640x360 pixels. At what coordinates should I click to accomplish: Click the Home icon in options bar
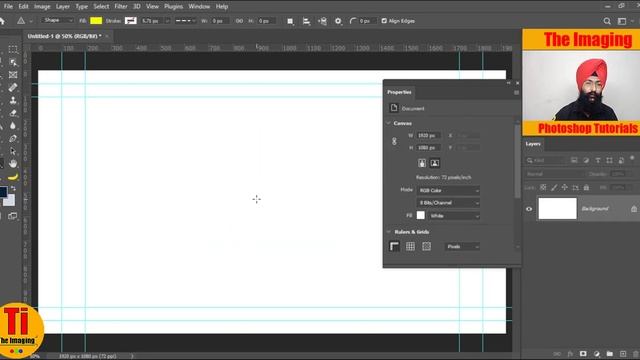2,21
